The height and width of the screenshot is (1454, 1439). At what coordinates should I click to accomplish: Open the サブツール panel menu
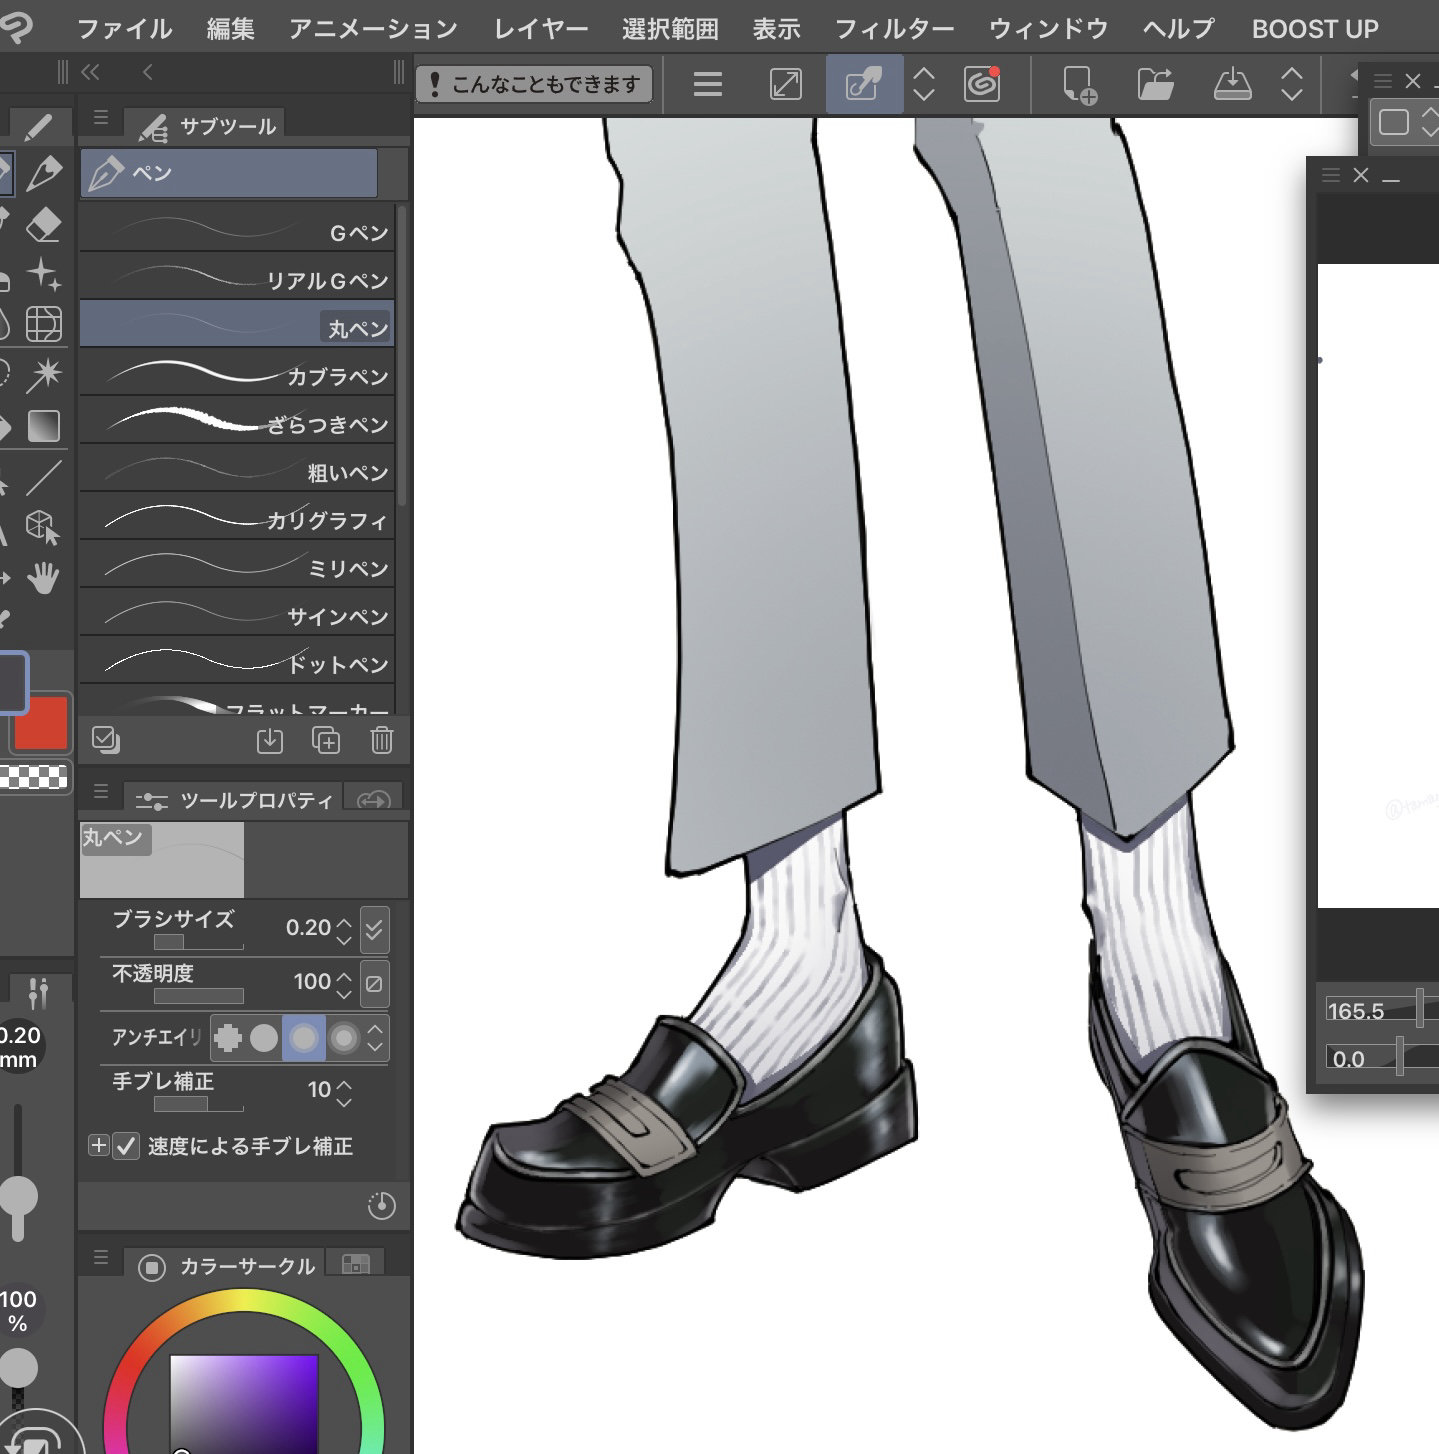100,118
